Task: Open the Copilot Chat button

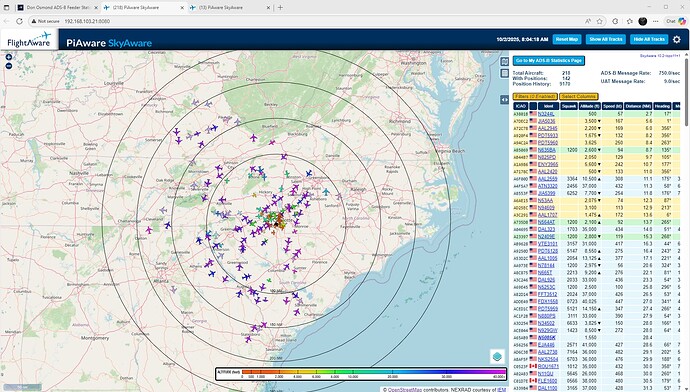Action: [x=676, y=21]
